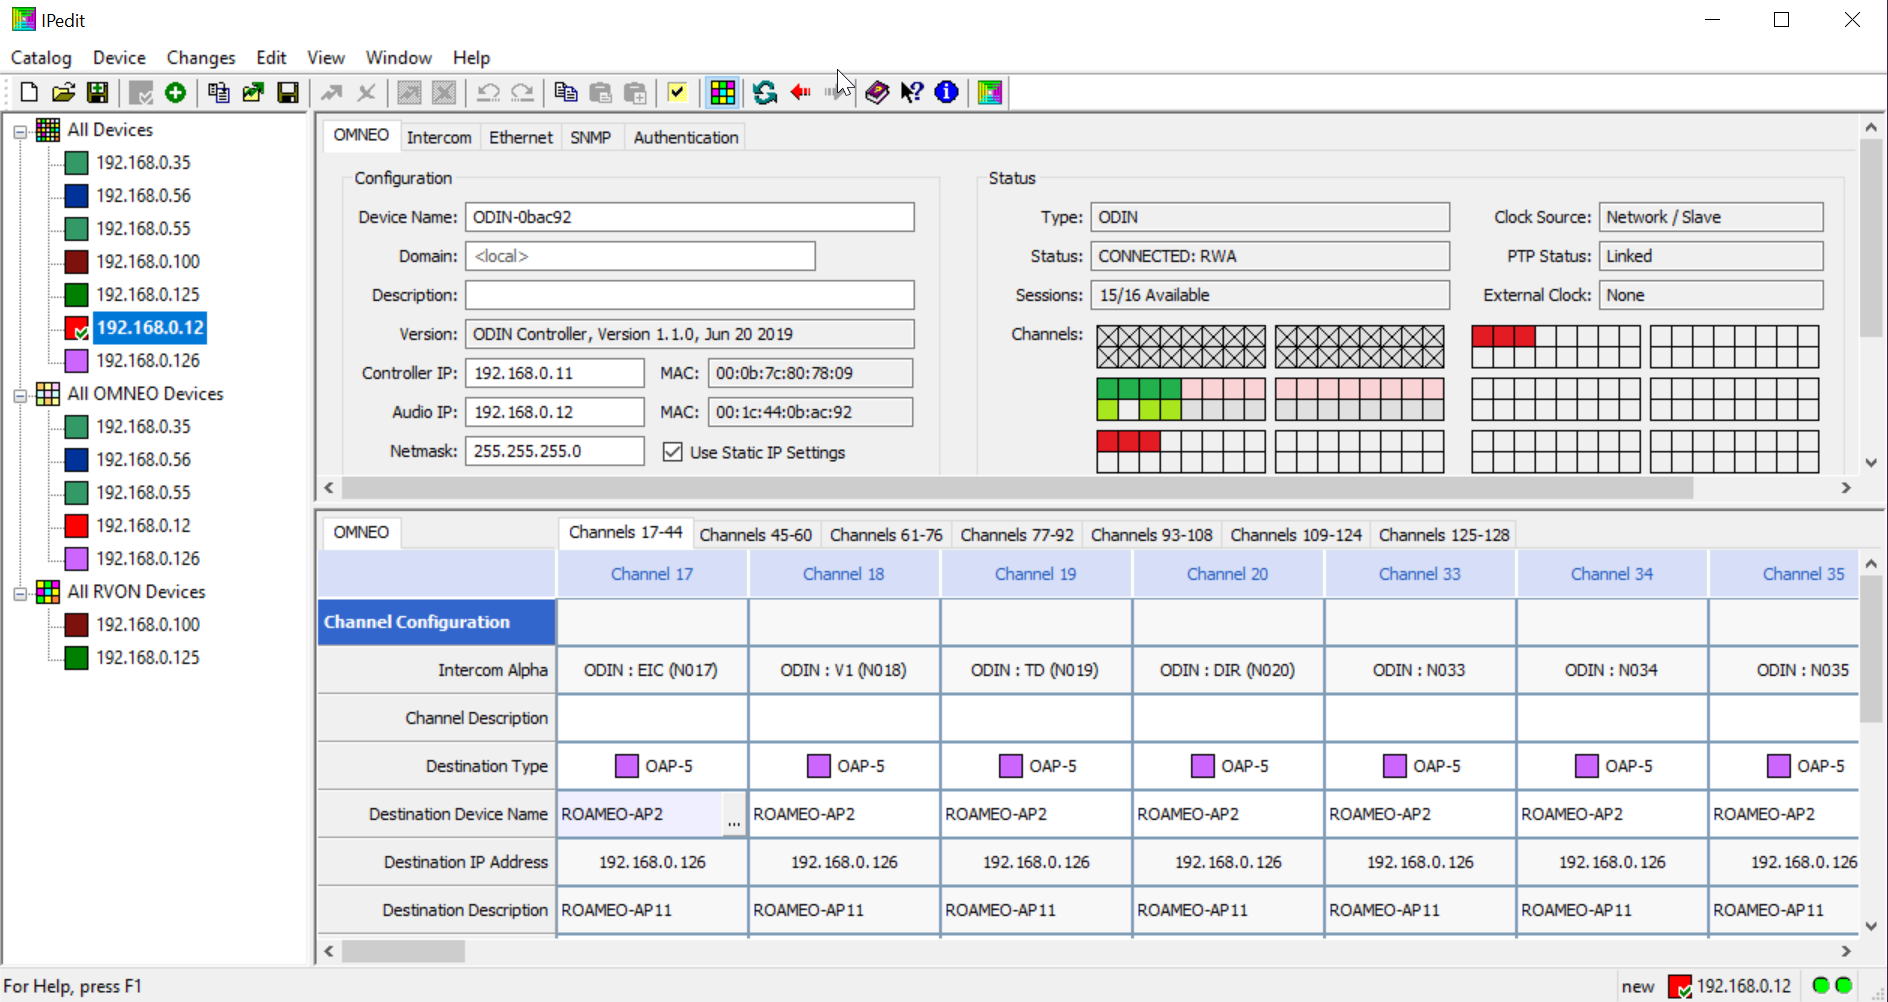Toggle the colored grid view icon
Image resolution: width=1888 pixels, height=1002 pixels.
click(722, 93)
